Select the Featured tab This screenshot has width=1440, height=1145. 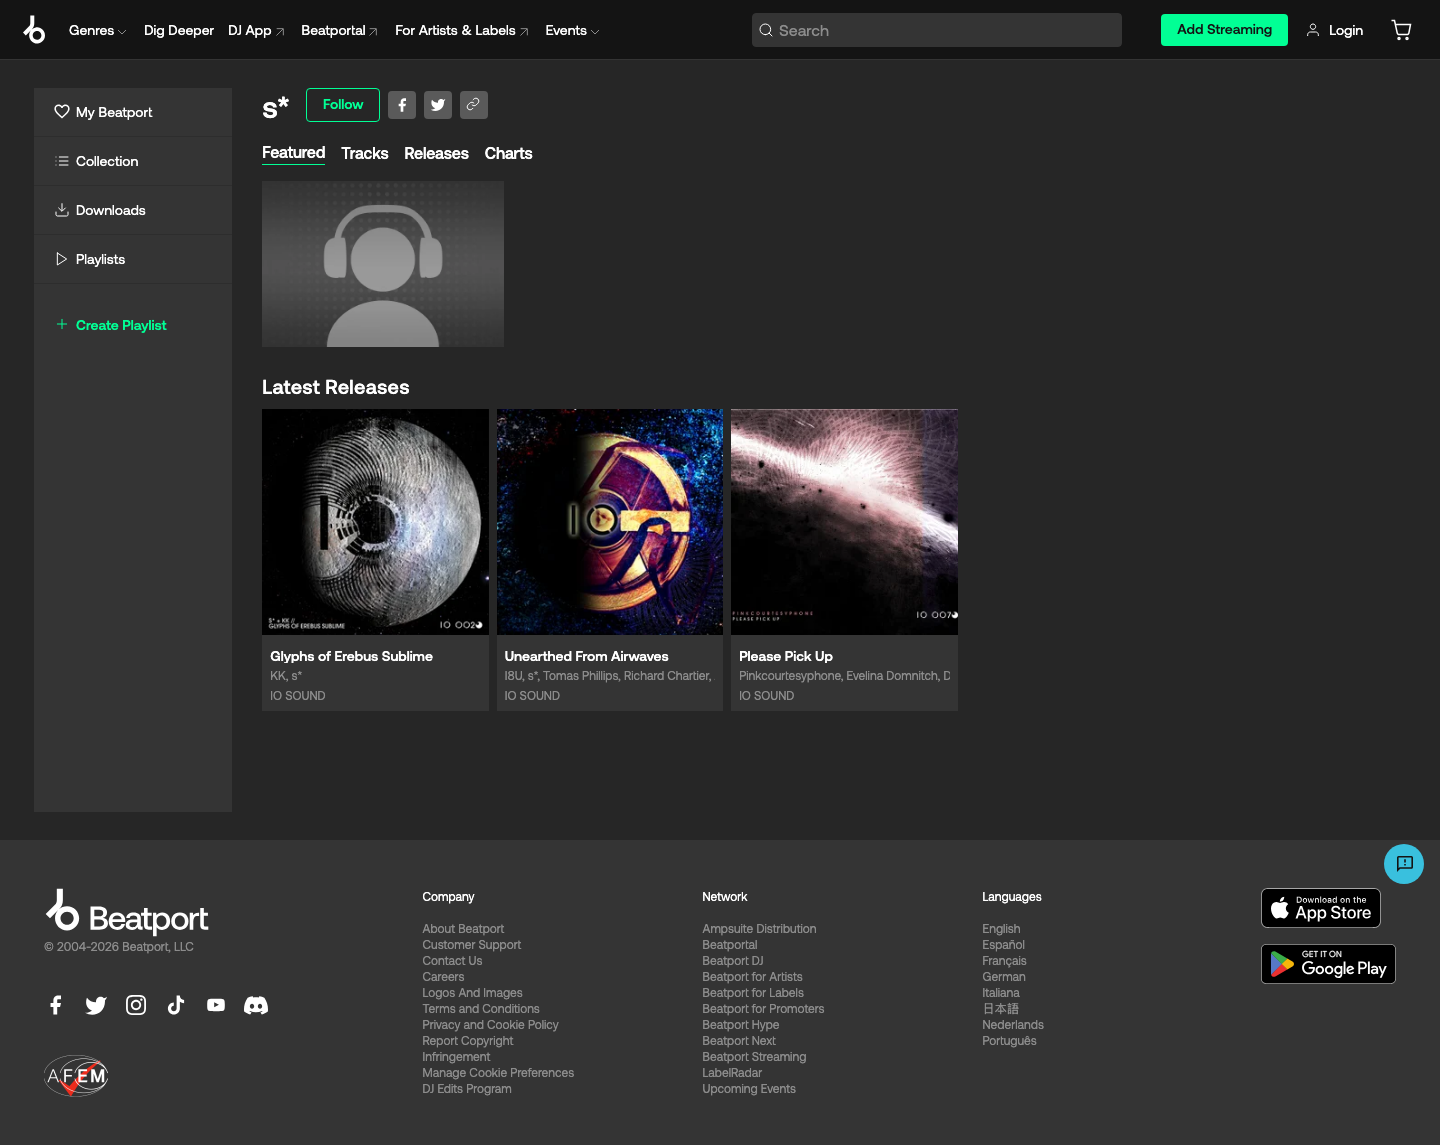tap(293, 153)
